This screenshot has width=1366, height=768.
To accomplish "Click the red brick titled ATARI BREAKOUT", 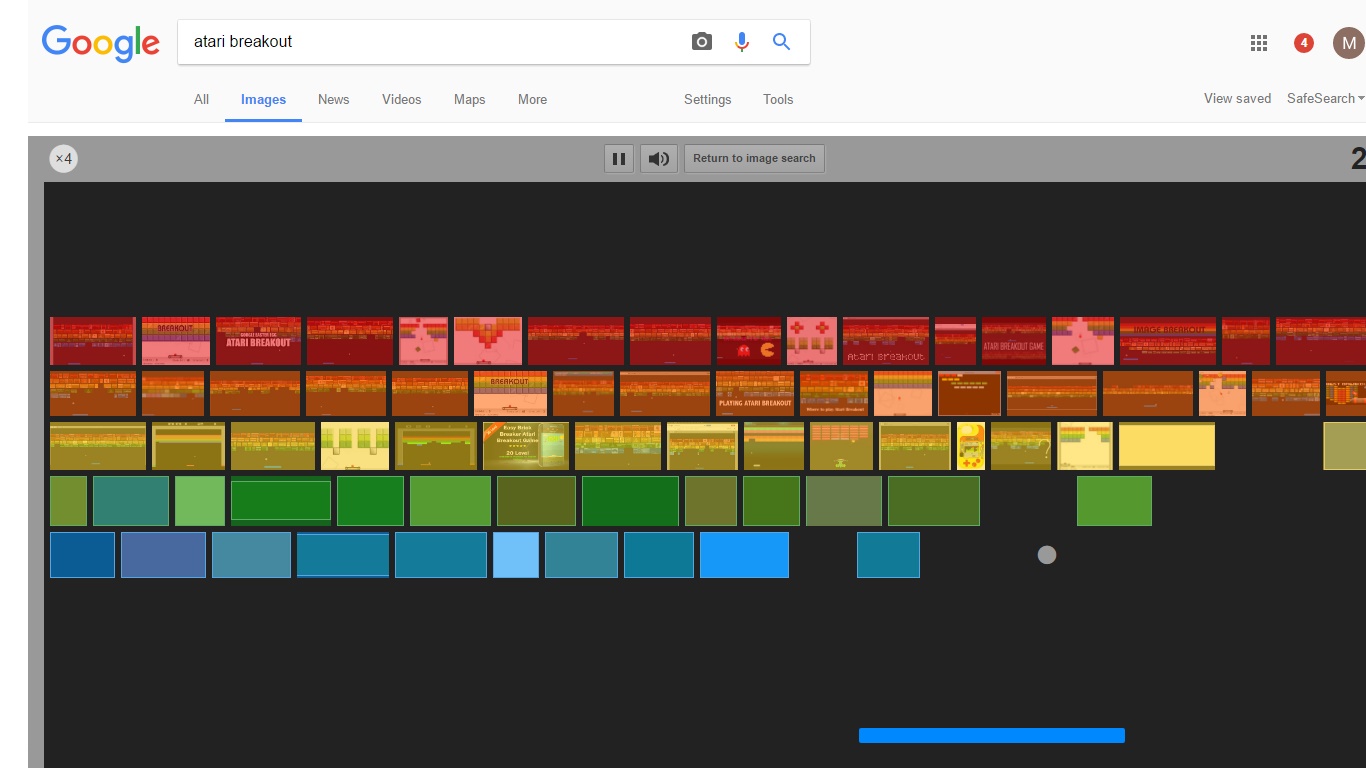I will (x=258, y=341).
